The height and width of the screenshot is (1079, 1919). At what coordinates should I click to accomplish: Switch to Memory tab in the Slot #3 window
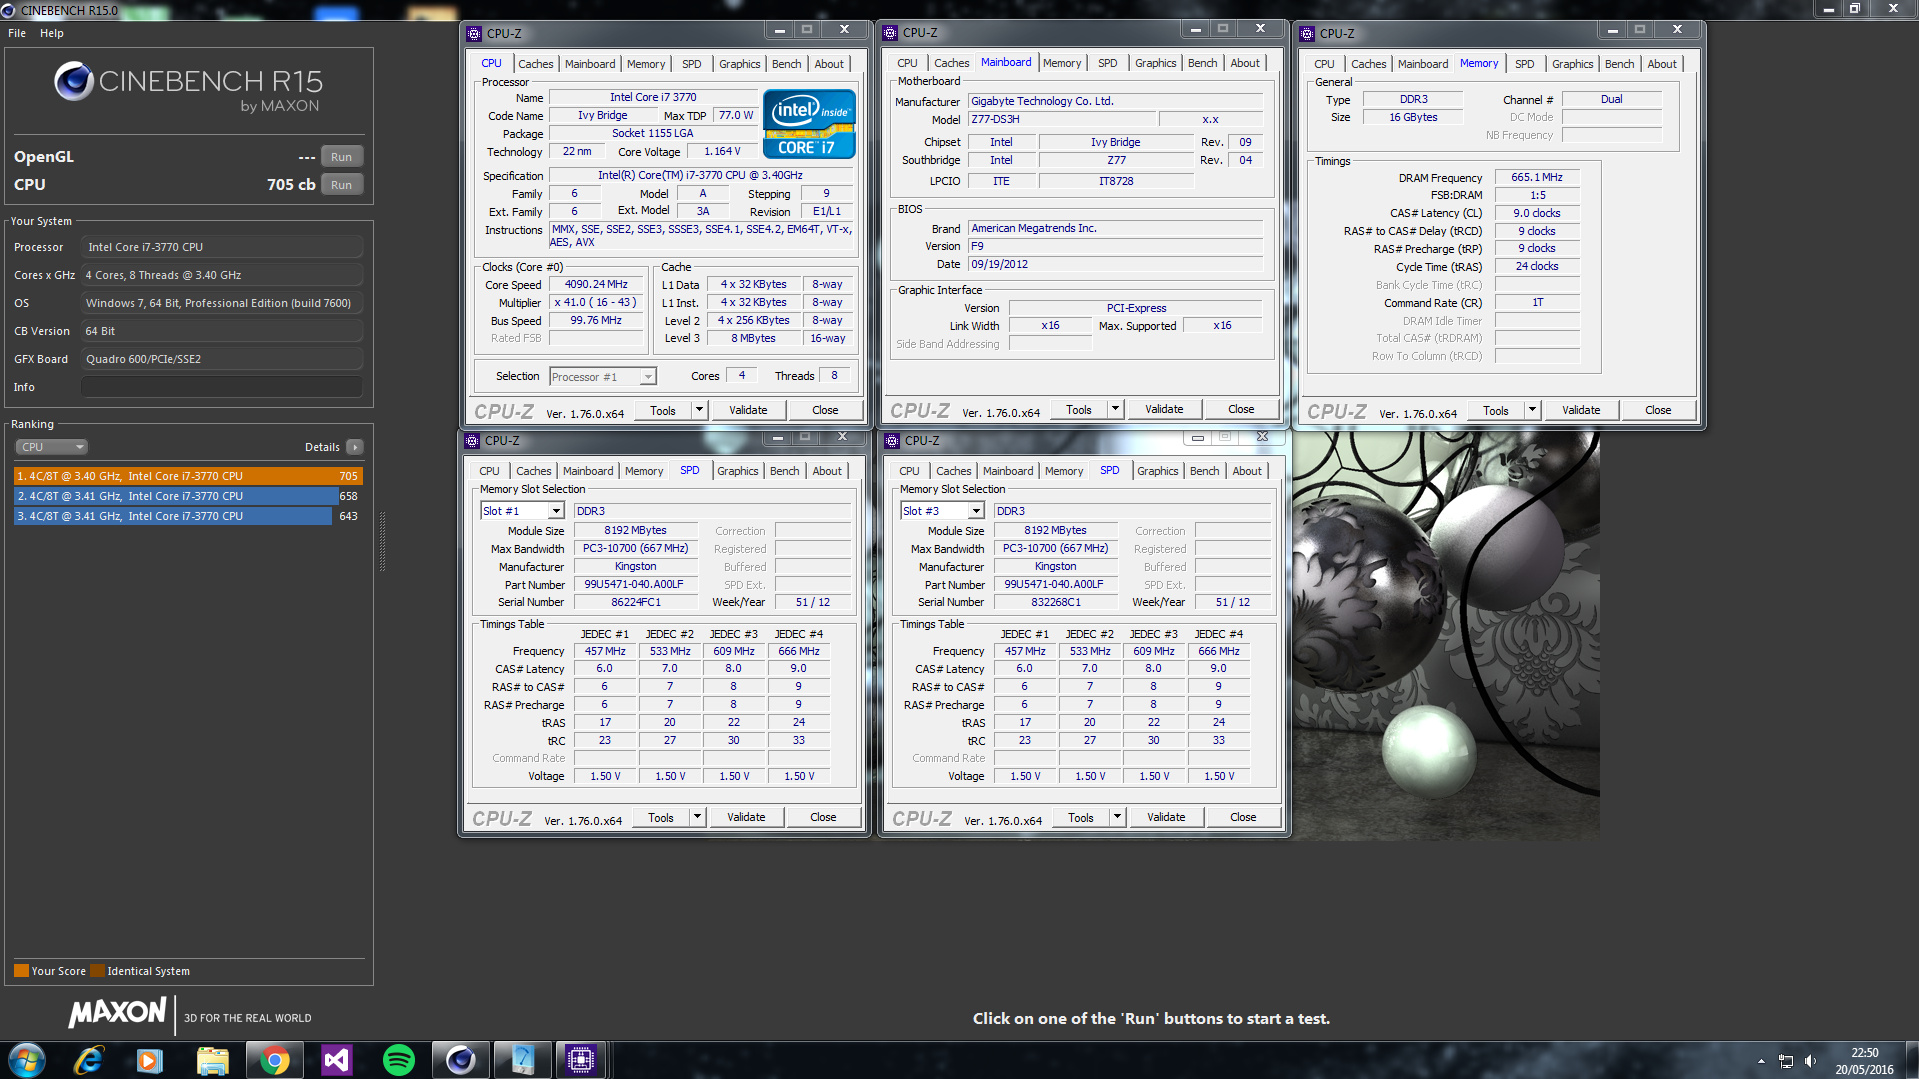(x=1064, y=471)
